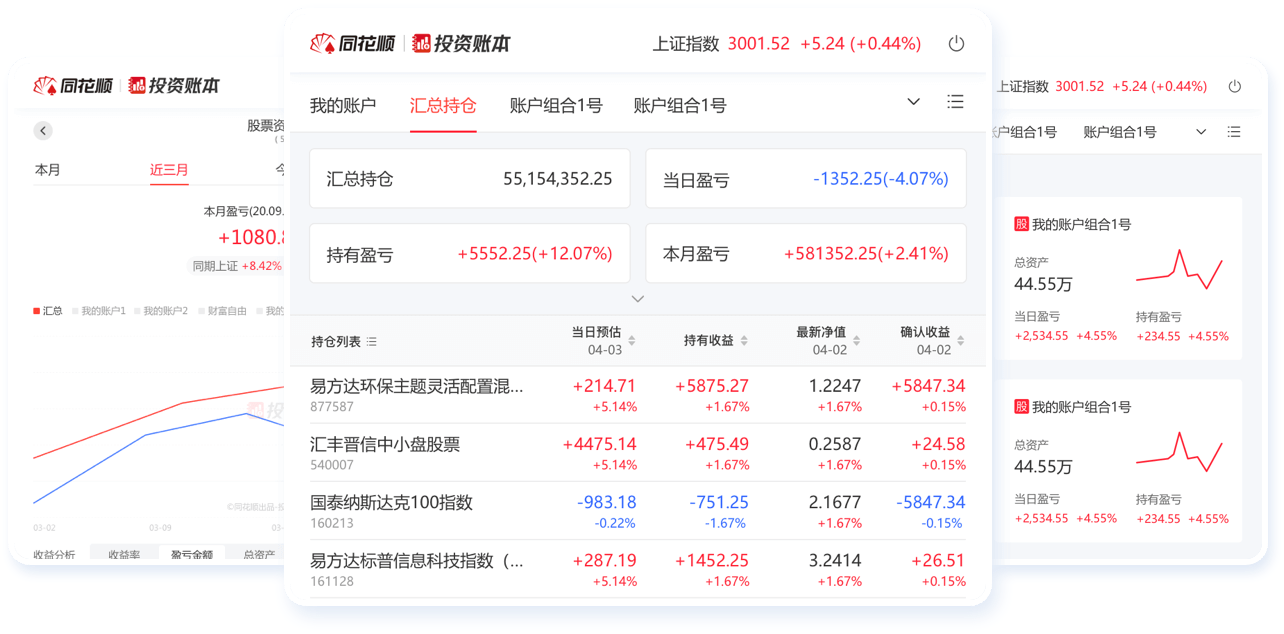Click the list-style icon next to 持仓列表
The width and height of the screenshot is (1284, 634).
371,341
